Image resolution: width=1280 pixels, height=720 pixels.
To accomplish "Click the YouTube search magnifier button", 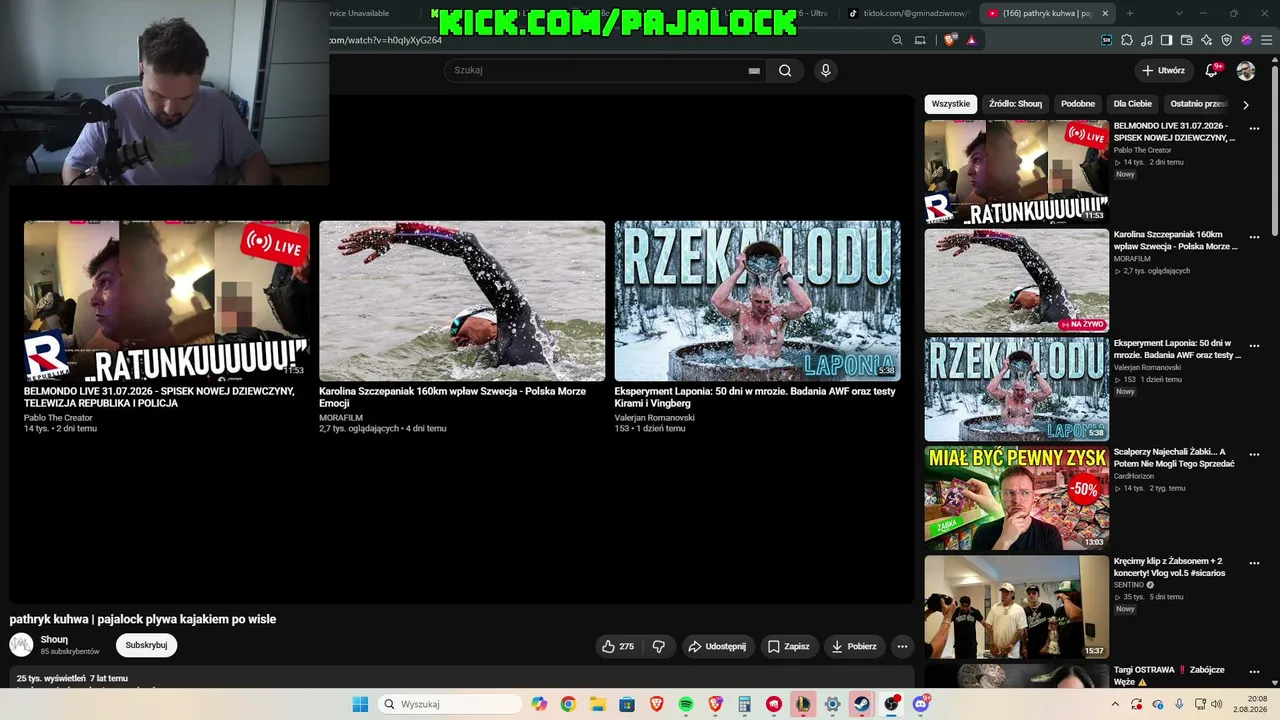I will (785, 70).
